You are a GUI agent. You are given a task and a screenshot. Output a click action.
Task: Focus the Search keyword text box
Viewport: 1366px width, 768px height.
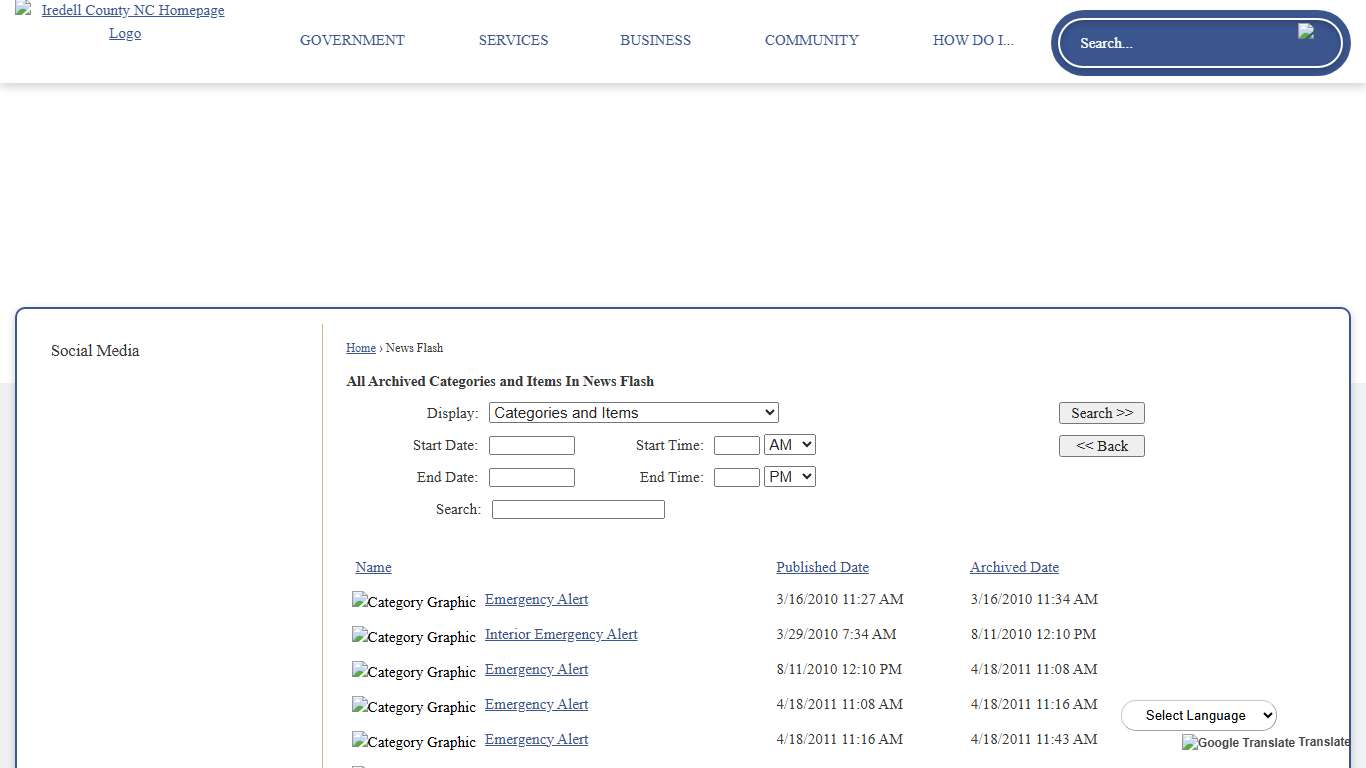578,509
